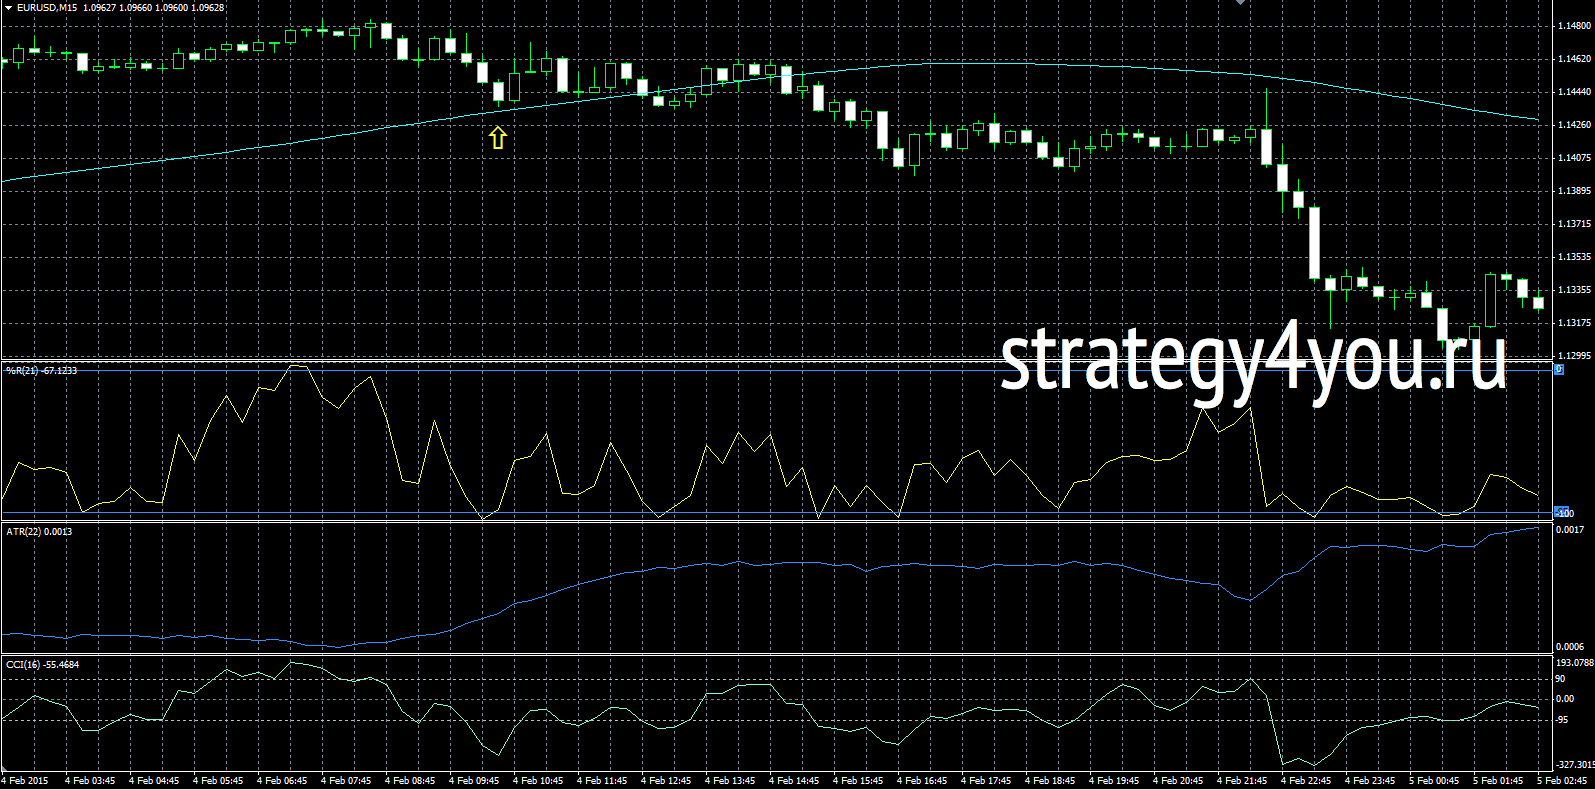Image resolution: width=1595 pixels, height=790 pixels.
Task: Click the 0.0017 ATR scale value
Action: click(x=1569, y=530)
